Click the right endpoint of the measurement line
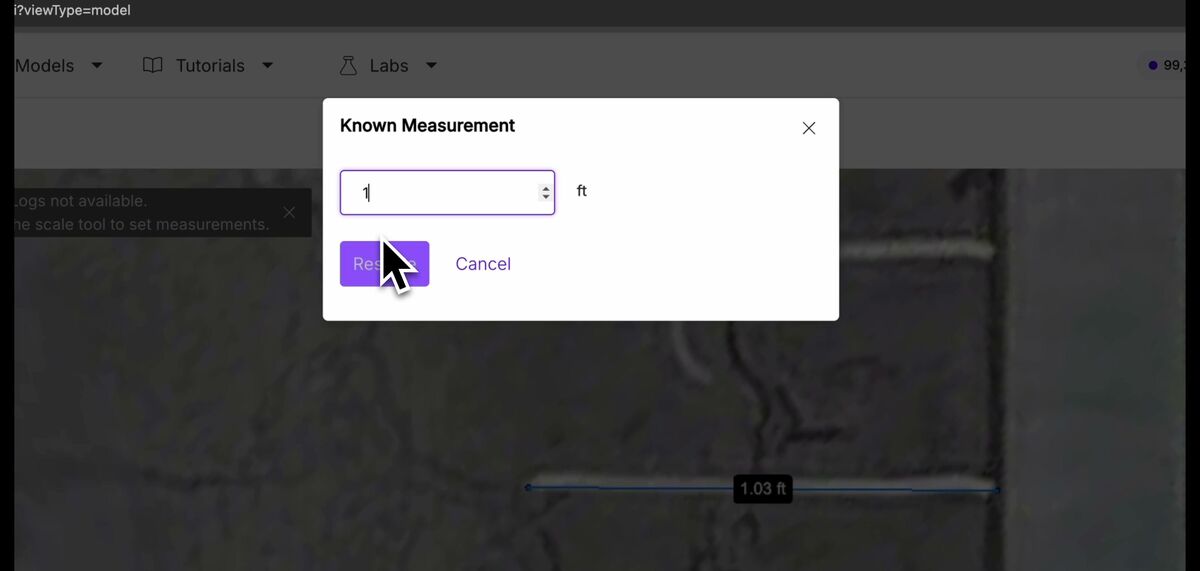 point(997,489)
